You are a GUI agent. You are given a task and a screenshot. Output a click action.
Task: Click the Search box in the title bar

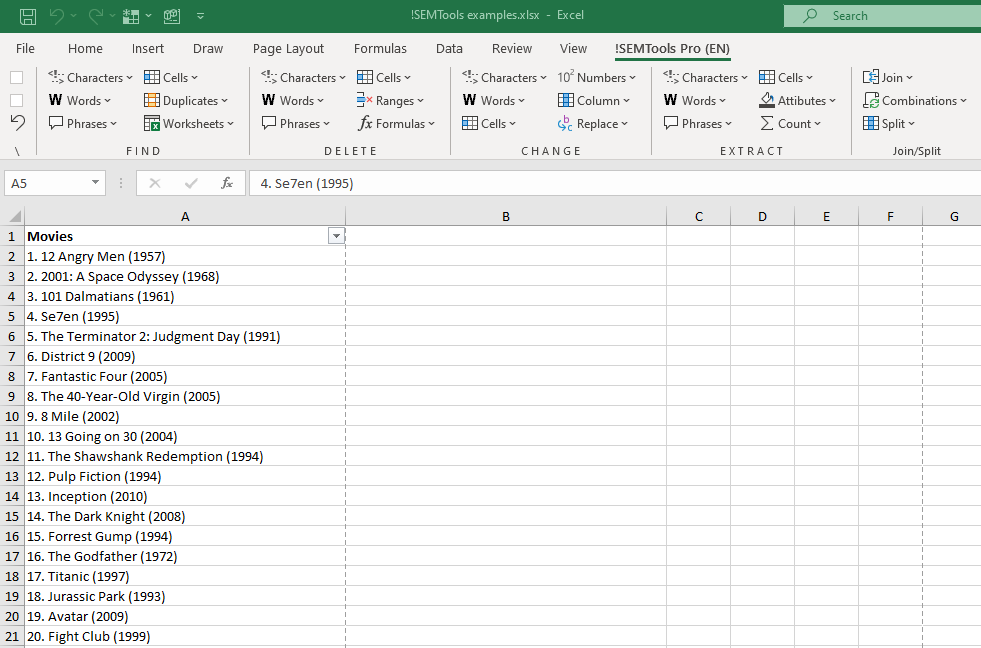pos(882,16)
